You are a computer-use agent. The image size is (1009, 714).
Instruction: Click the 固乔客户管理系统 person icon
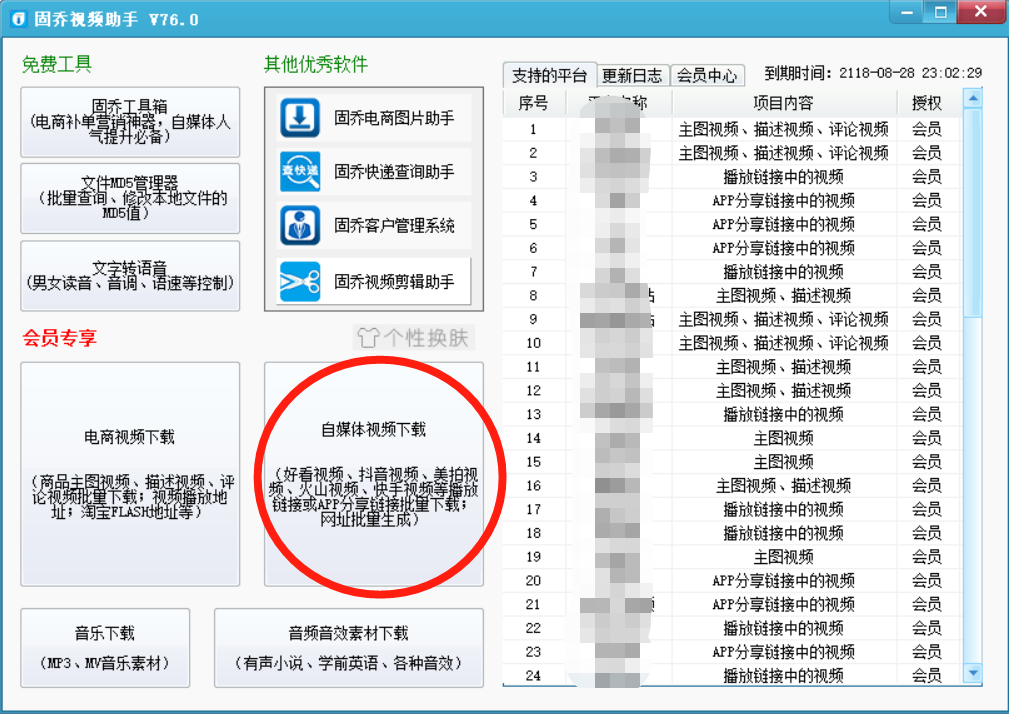[299, 225]
